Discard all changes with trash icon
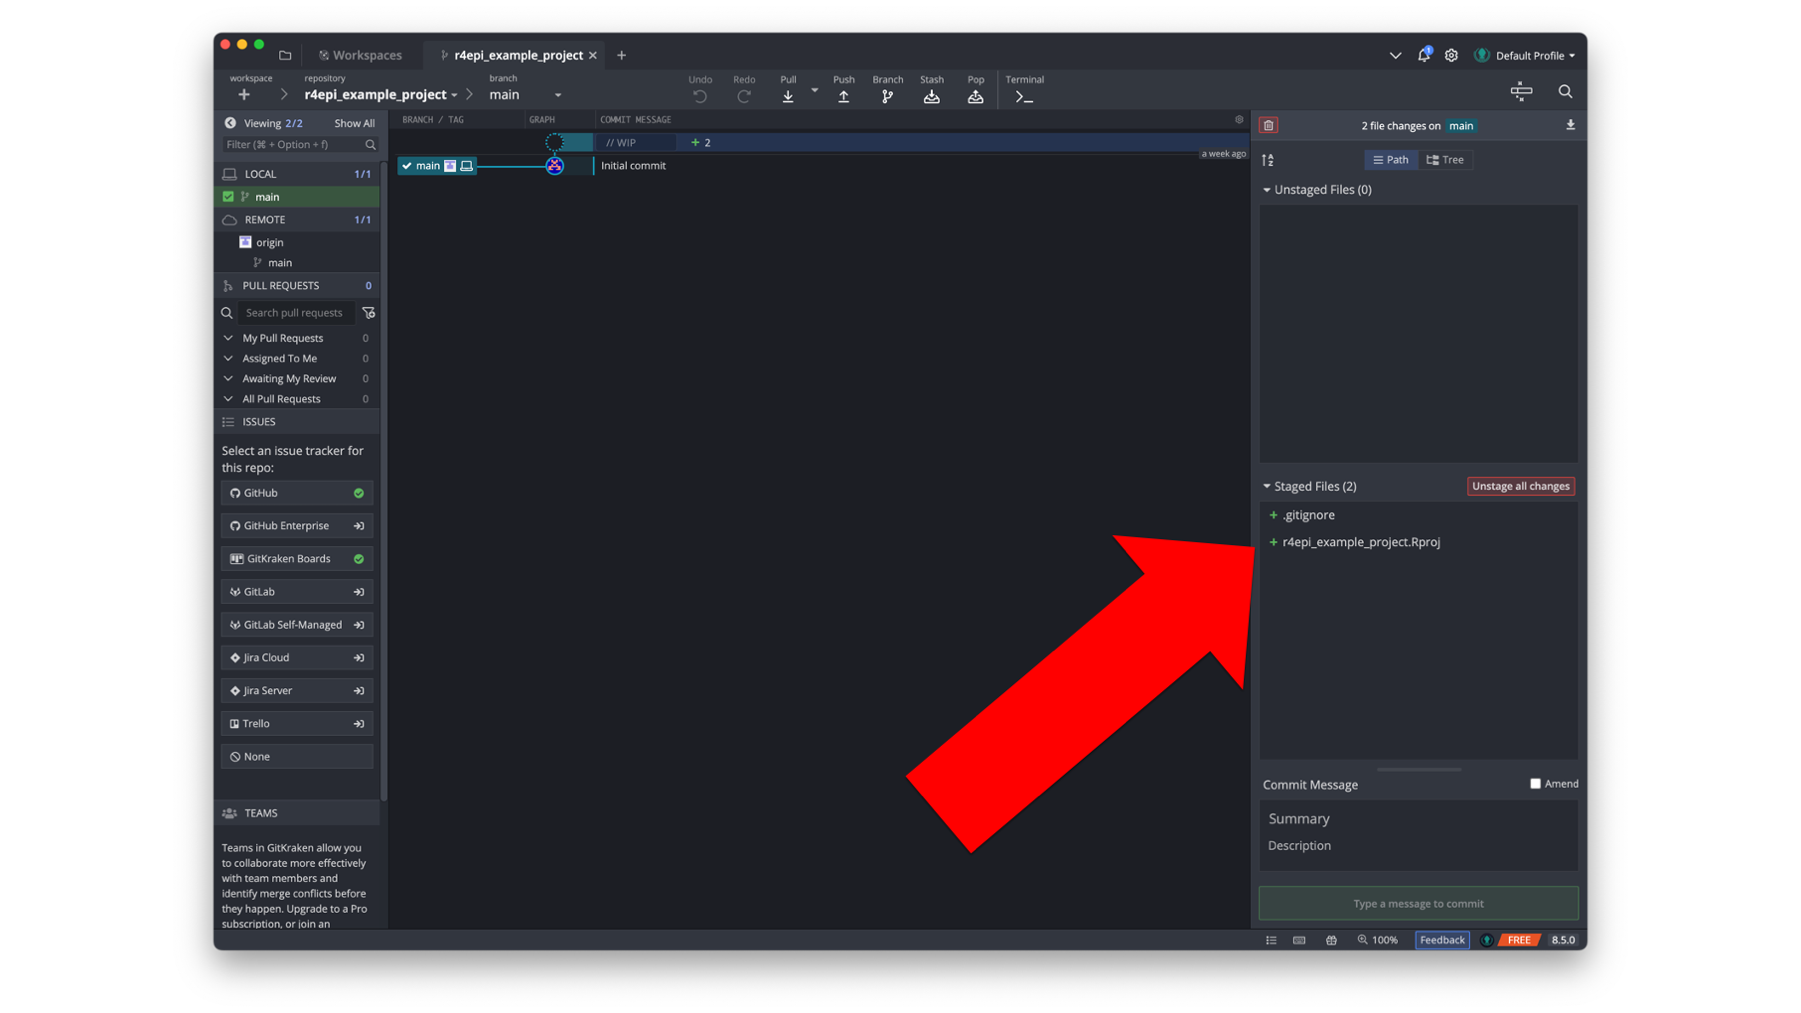This screenshot has height=1013, width=1801. click(x=1269, y=125)
